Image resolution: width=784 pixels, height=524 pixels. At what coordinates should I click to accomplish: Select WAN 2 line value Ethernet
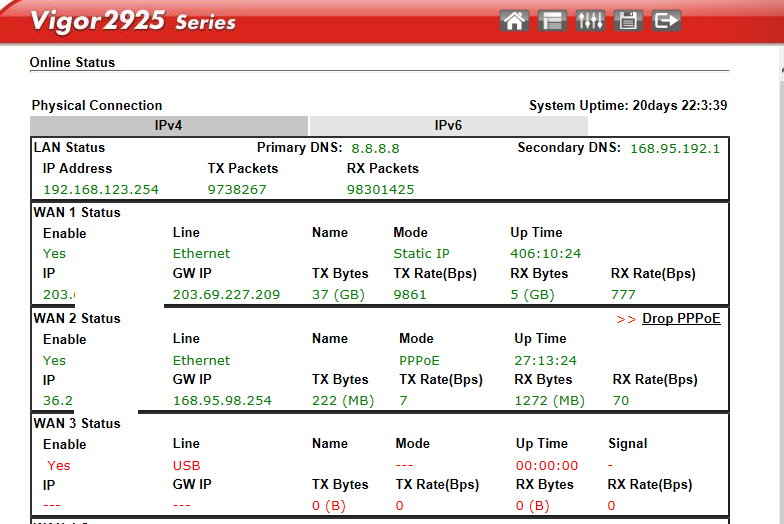(x=202, y=360)
